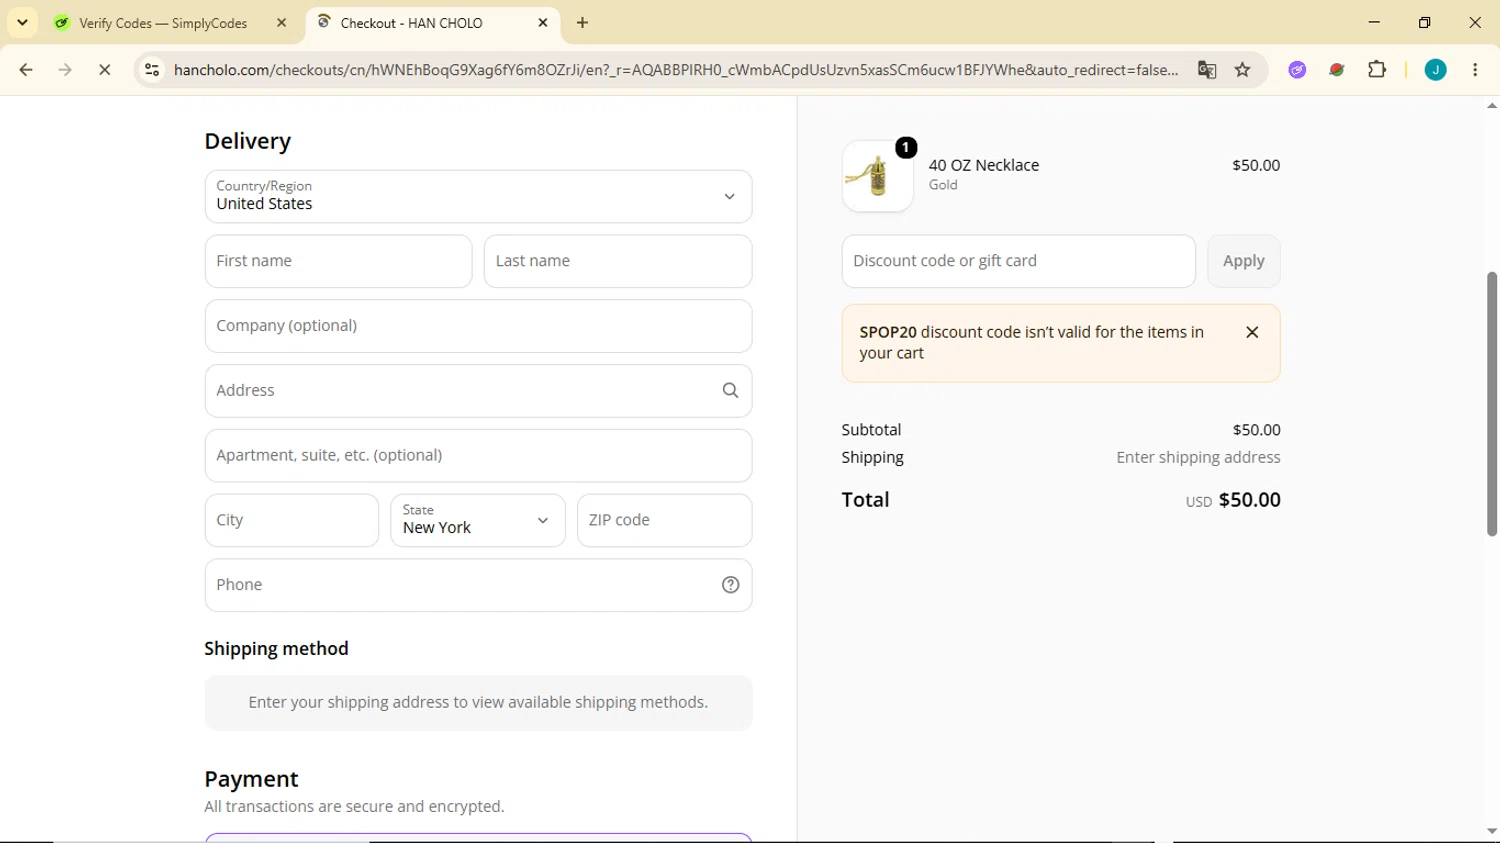1500x843 pixels.
Task: Bookmark this page with the star icon
Action: 1243,70
